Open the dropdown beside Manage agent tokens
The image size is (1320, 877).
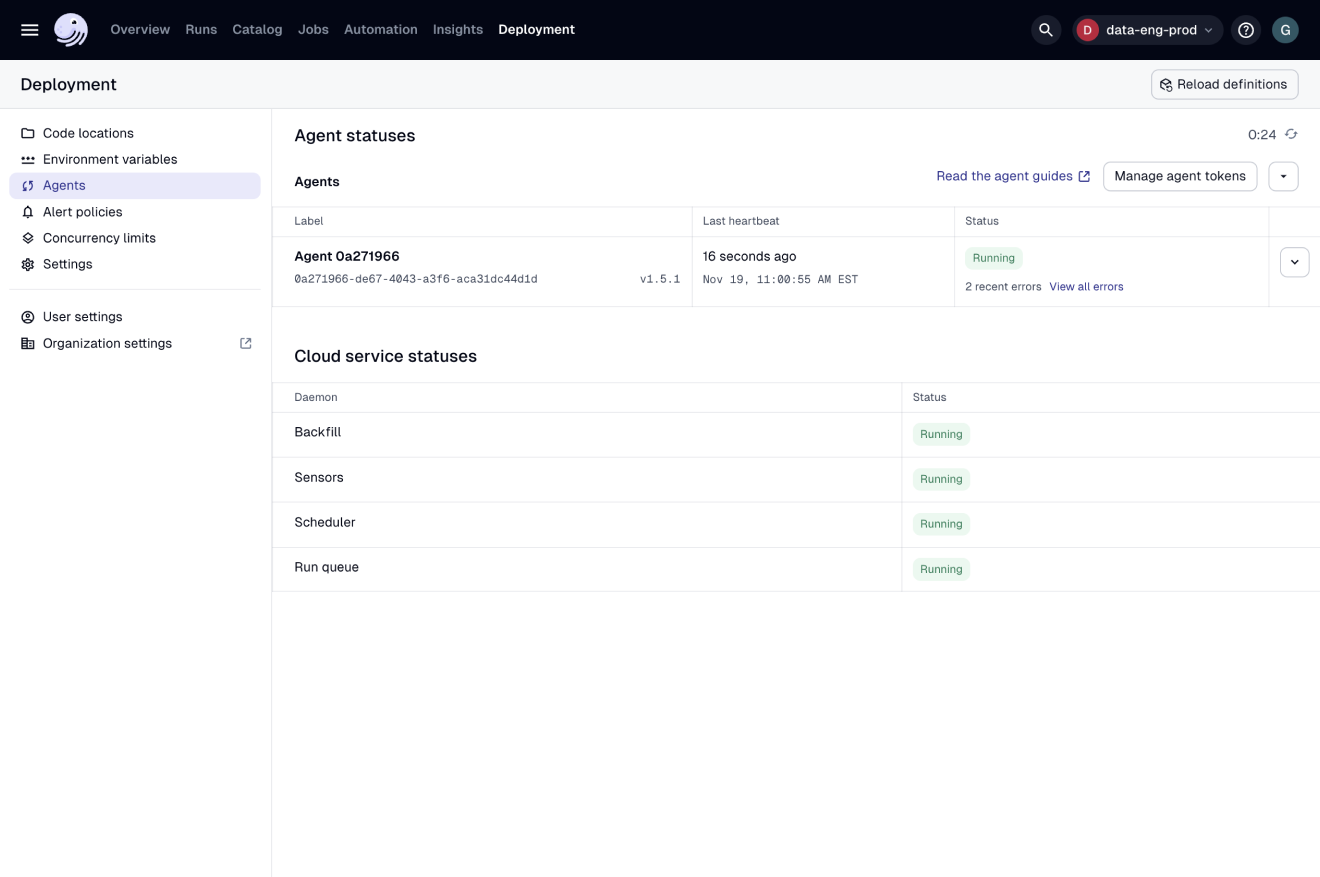click(x=1283, y=176)
